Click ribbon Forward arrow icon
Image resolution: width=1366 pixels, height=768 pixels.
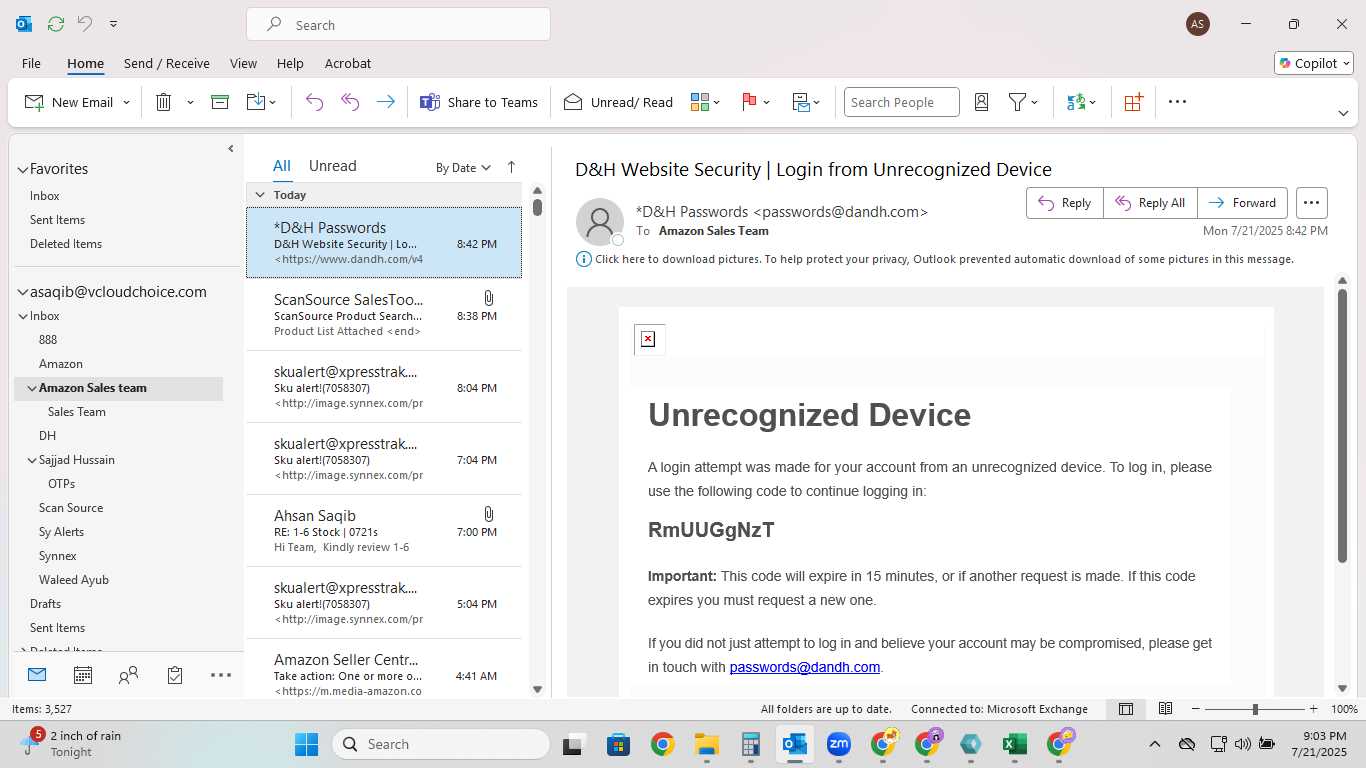[385, 102]
